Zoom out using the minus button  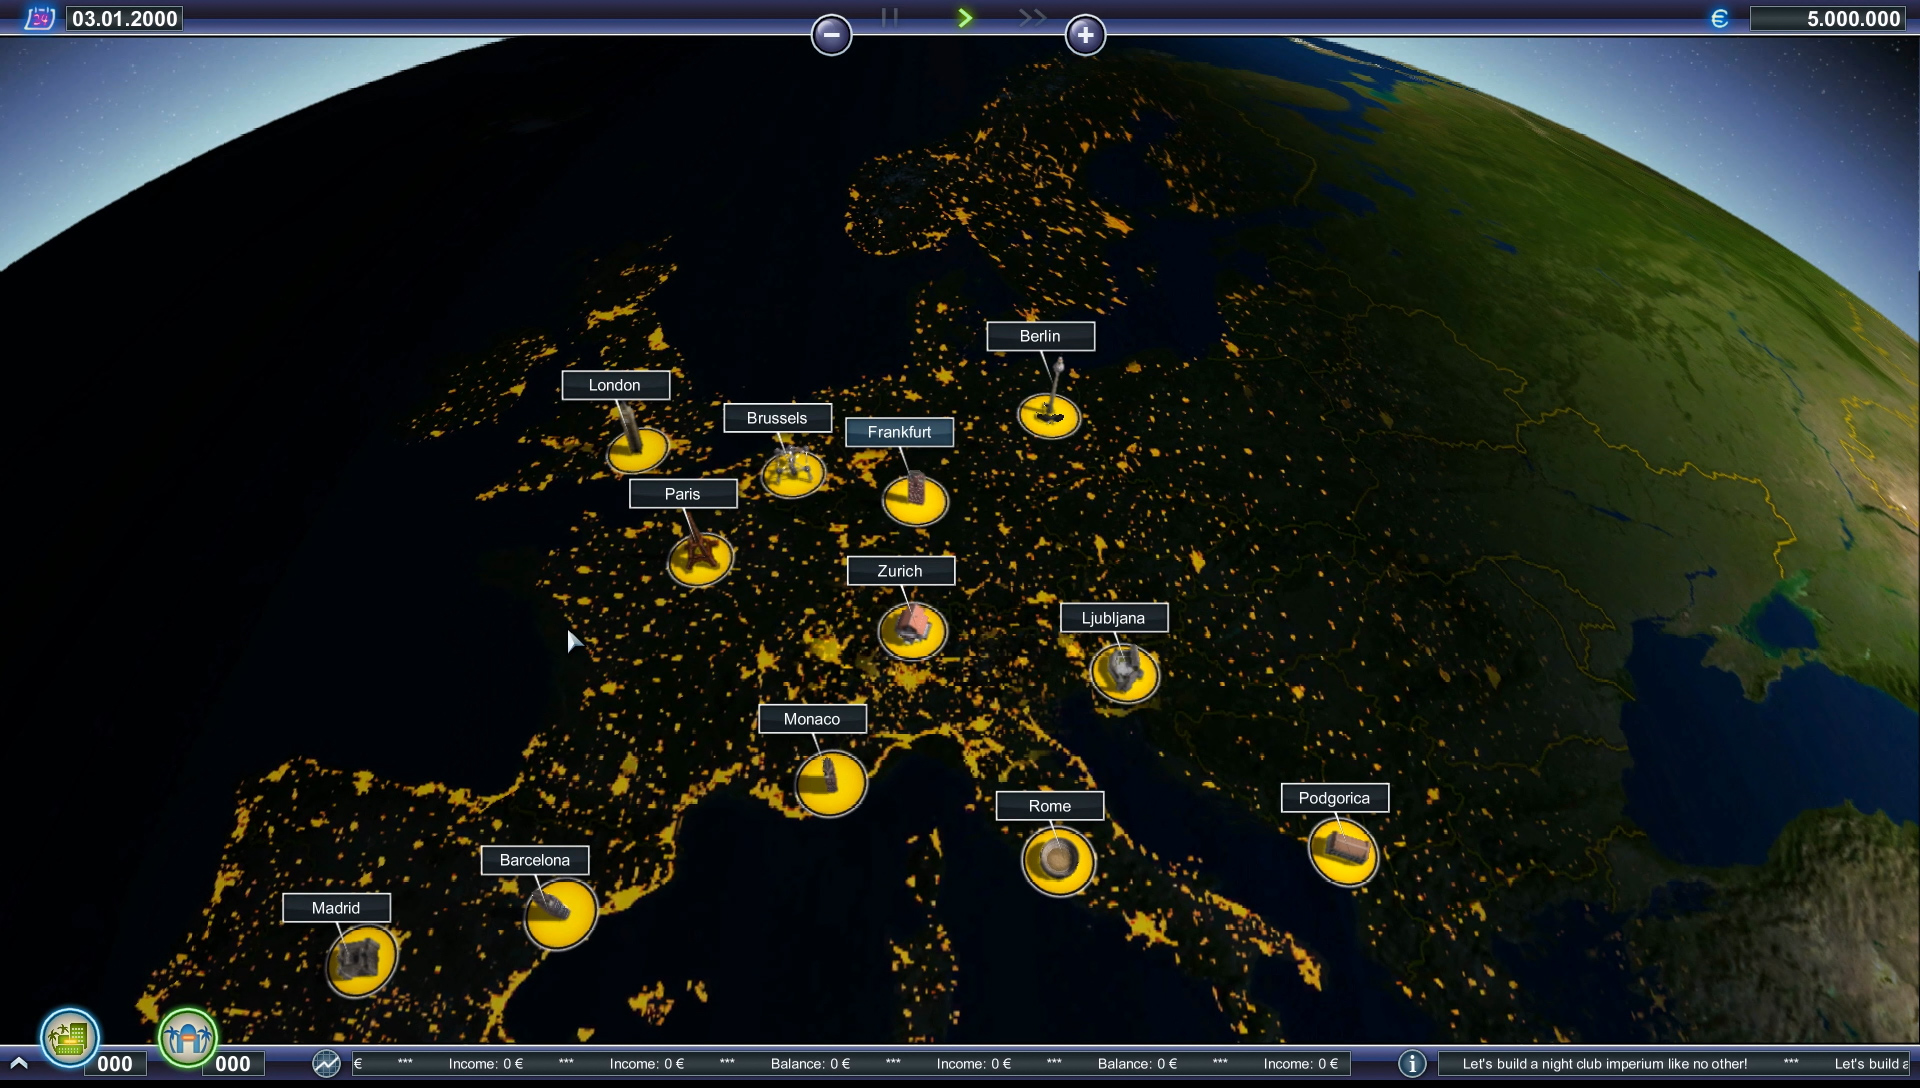[x=831, y=34]
